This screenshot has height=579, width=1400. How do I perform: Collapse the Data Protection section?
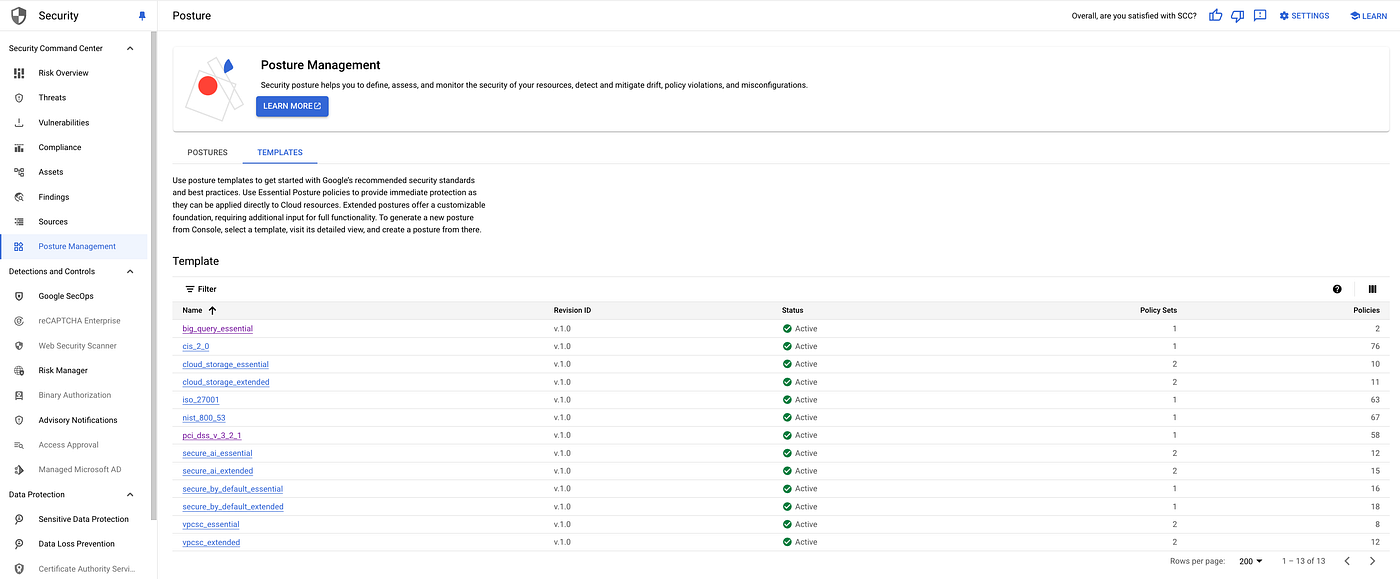click(x=130, y=494)
